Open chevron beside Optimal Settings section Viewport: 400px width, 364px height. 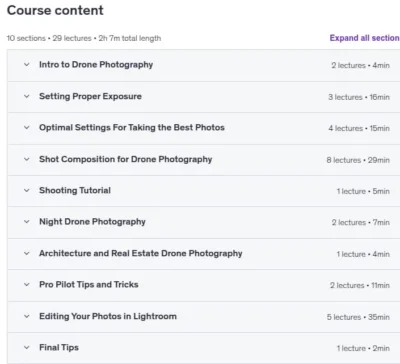pyautogui.click(x=27, y=128)
